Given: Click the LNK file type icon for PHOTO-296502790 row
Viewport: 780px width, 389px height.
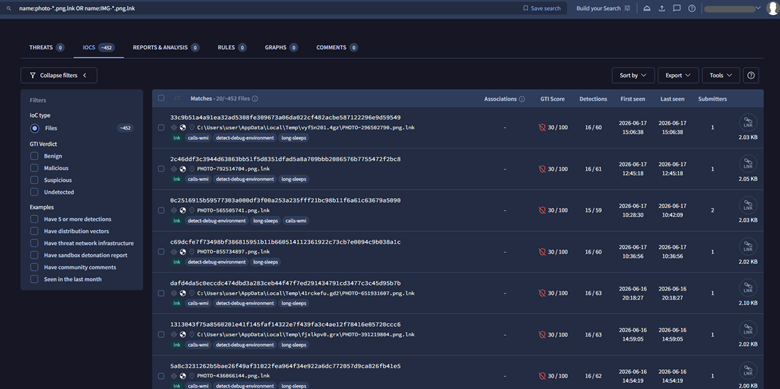Looking at the screenshot, I should (x=748, y=122).
